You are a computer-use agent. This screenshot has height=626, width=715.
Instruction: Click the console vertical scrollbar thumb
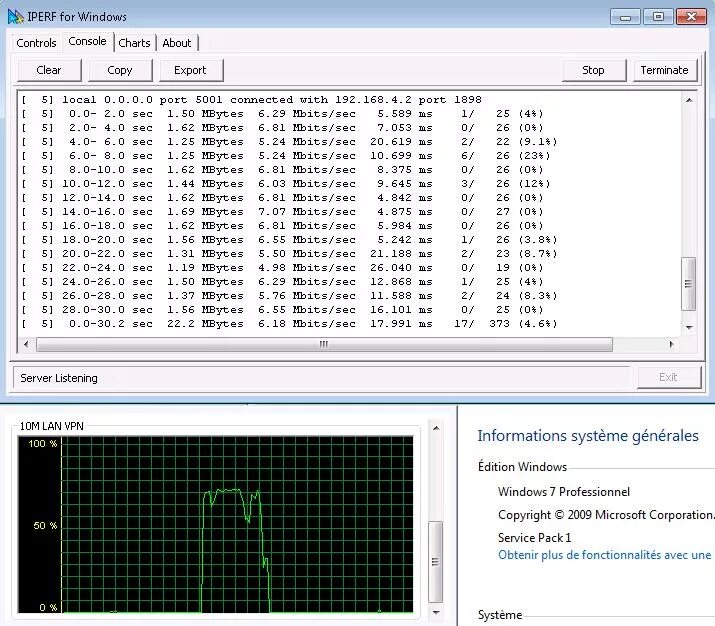(689, 284)
